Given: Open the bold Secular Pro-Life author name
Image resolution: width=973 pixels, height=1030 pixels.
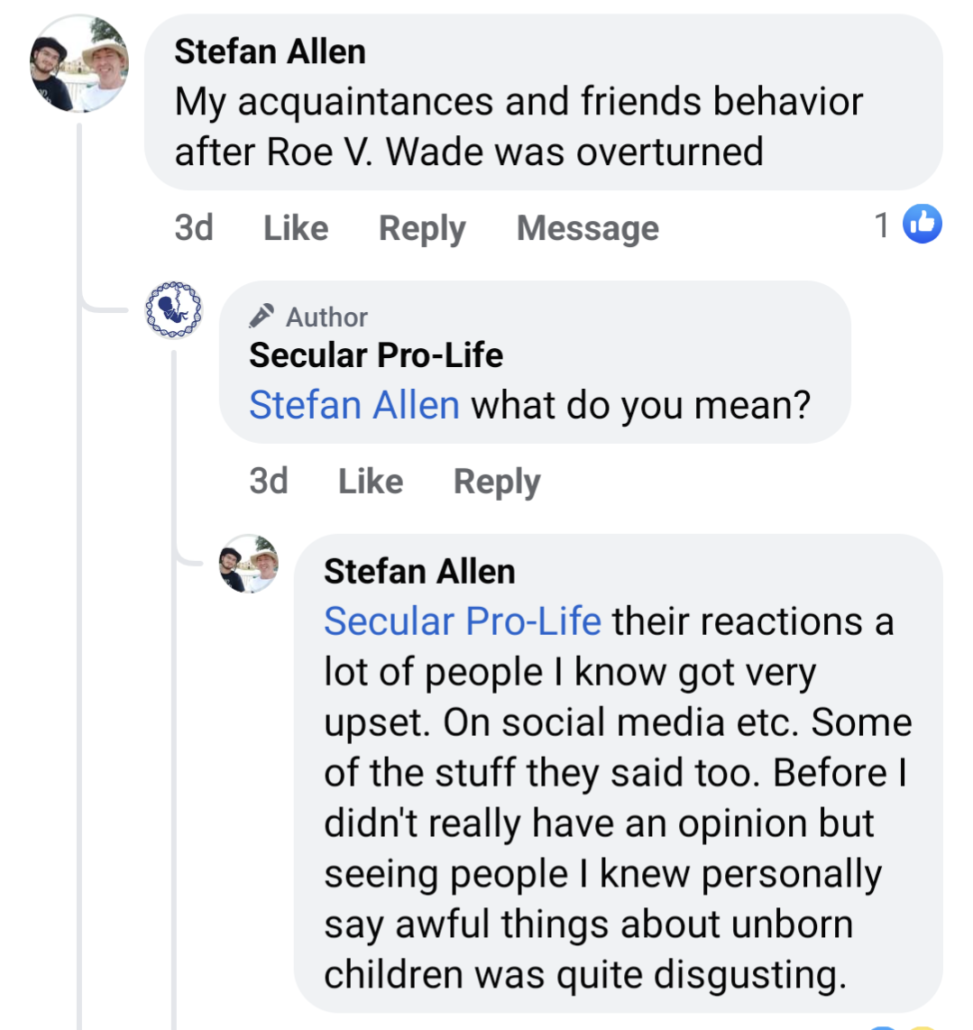Looking at the screenshot, I should click(x=376, y=355).
